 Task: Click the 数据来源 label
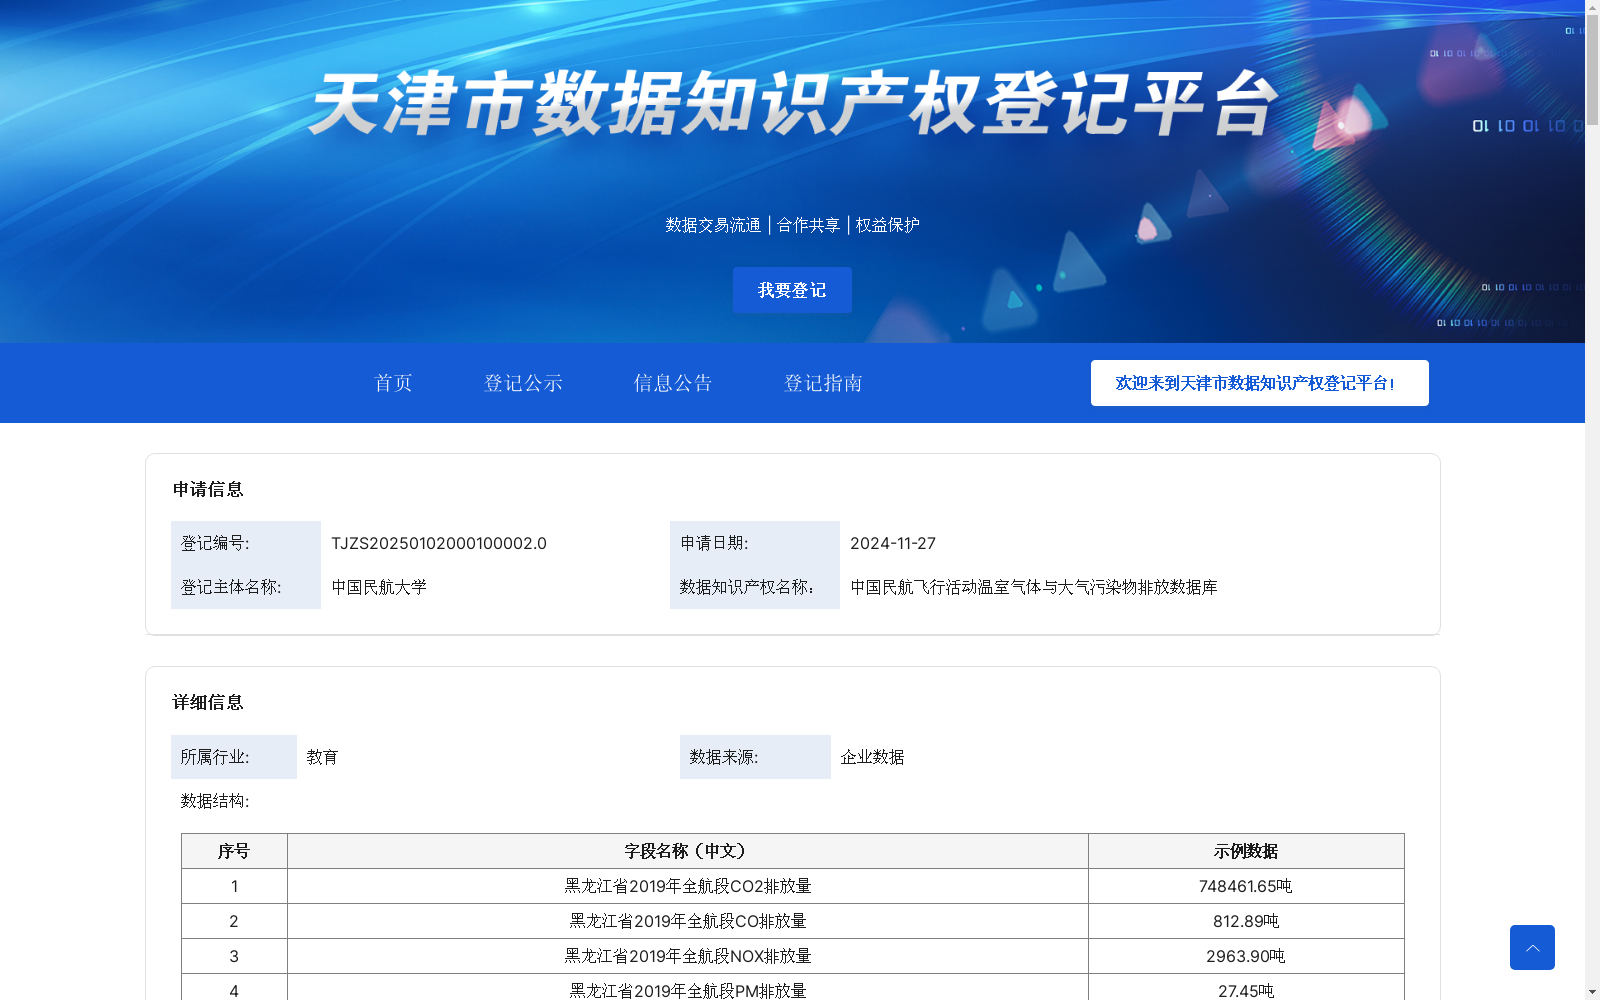(724, 757)
